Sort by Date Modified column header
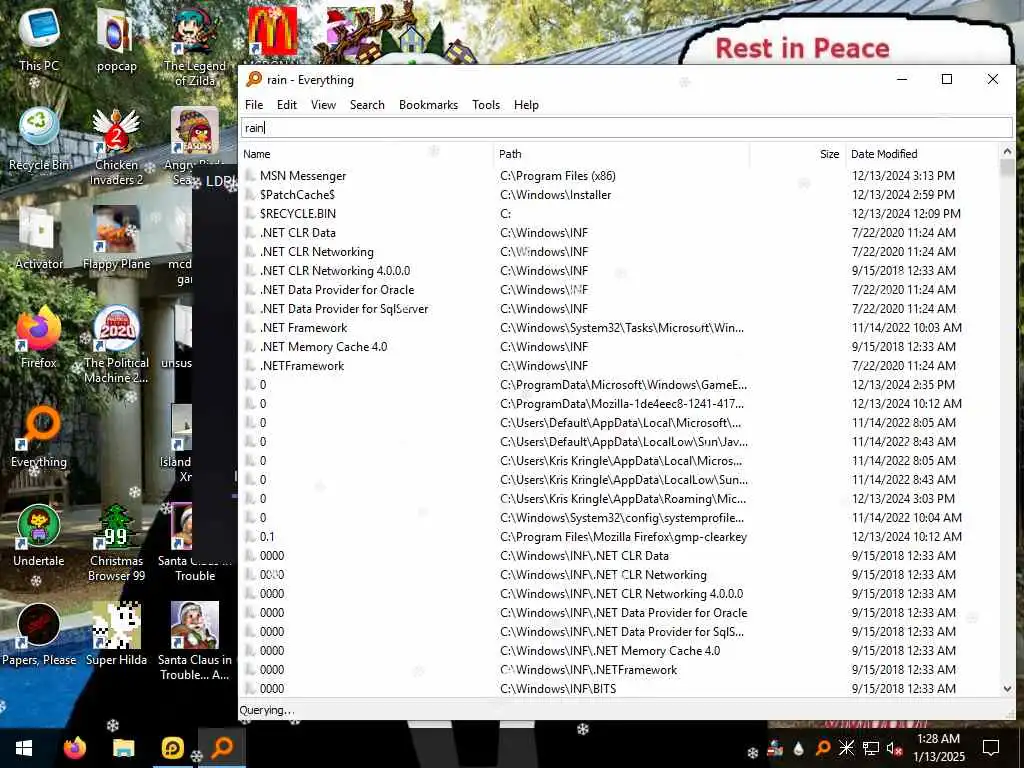The image size is (1024, 768). tap(921, 154)
